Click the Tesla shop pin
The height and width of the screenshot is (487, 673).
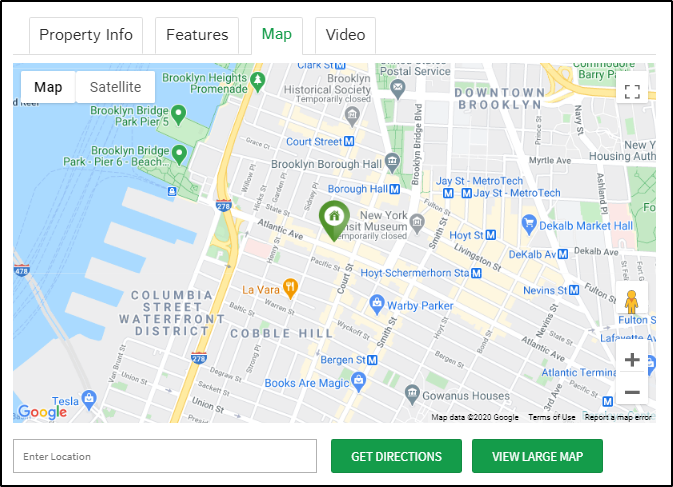(x=89, y=400)
